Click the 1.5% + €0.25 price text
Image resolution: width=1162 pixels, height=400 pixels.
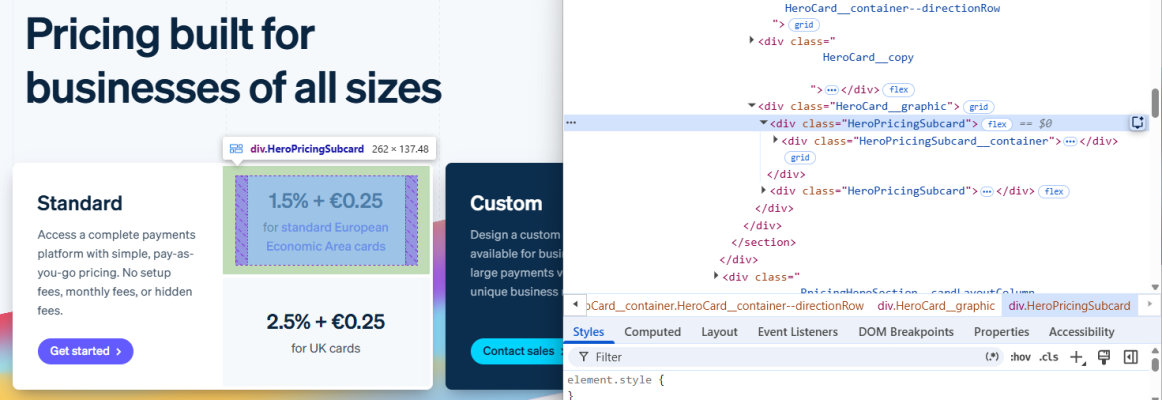(x=326, y=200)
